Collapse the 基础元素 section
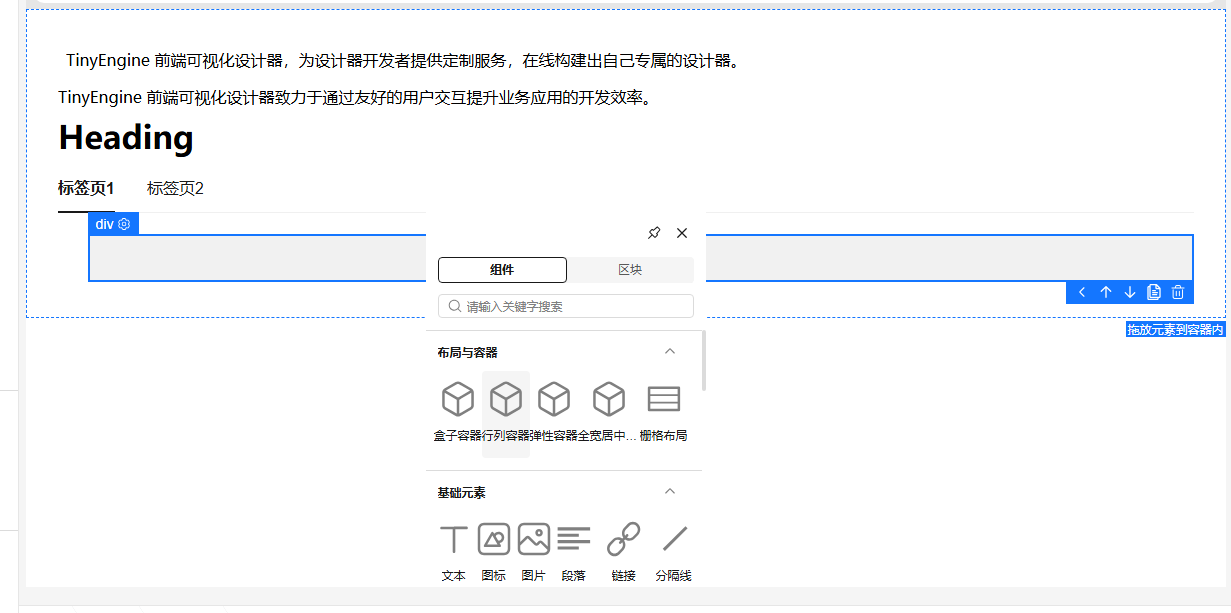This screenshot has height=613, width=1231. pyautogui.click(x=670, y=492)
